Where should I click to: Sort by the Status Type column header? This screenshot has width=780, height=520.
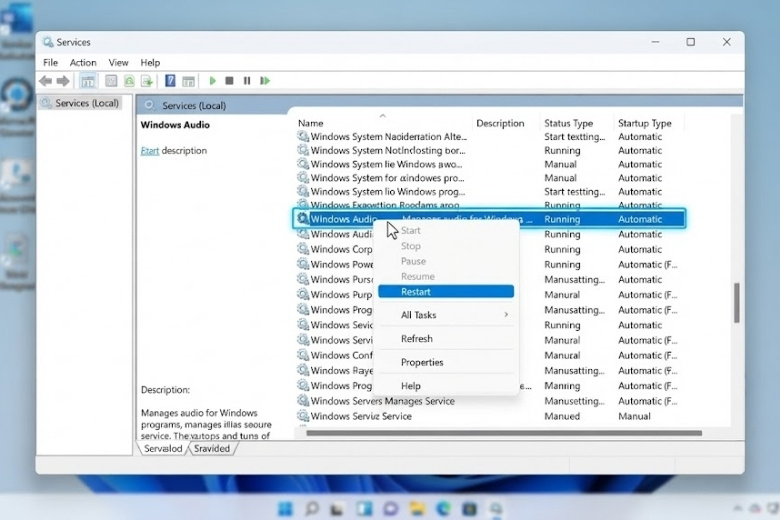point(568,123)
